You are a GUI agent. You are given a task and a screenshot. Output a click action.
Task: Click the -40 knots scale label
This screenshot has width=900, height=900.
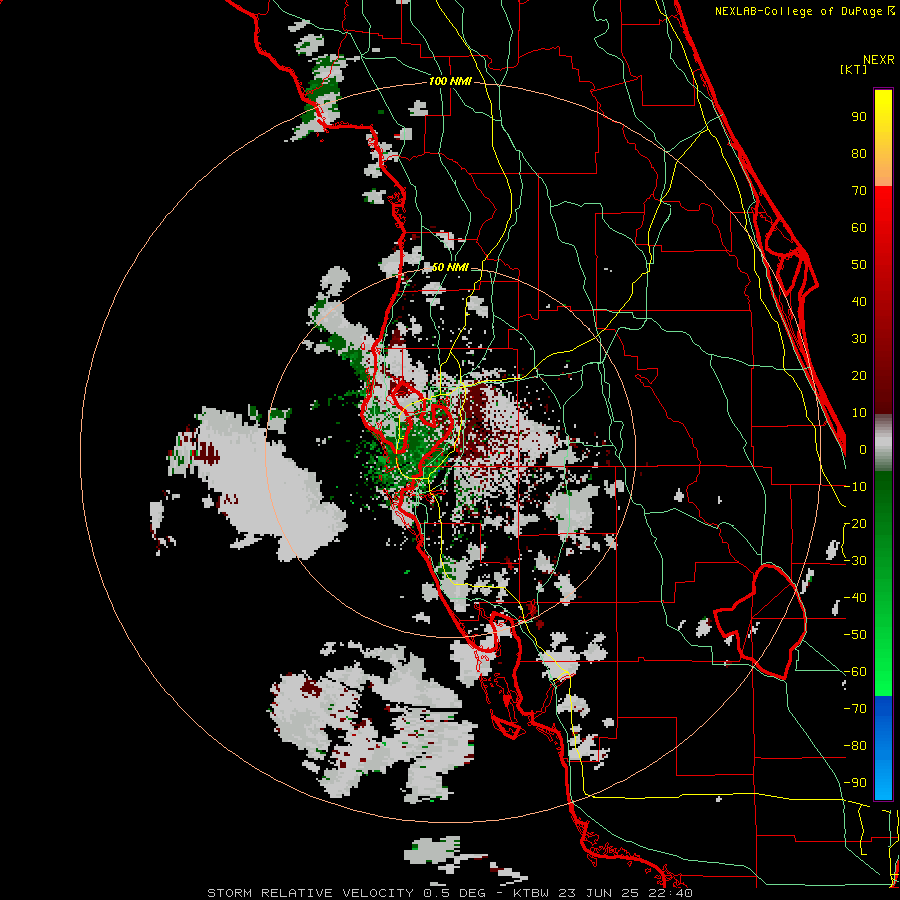click(855, 598)
